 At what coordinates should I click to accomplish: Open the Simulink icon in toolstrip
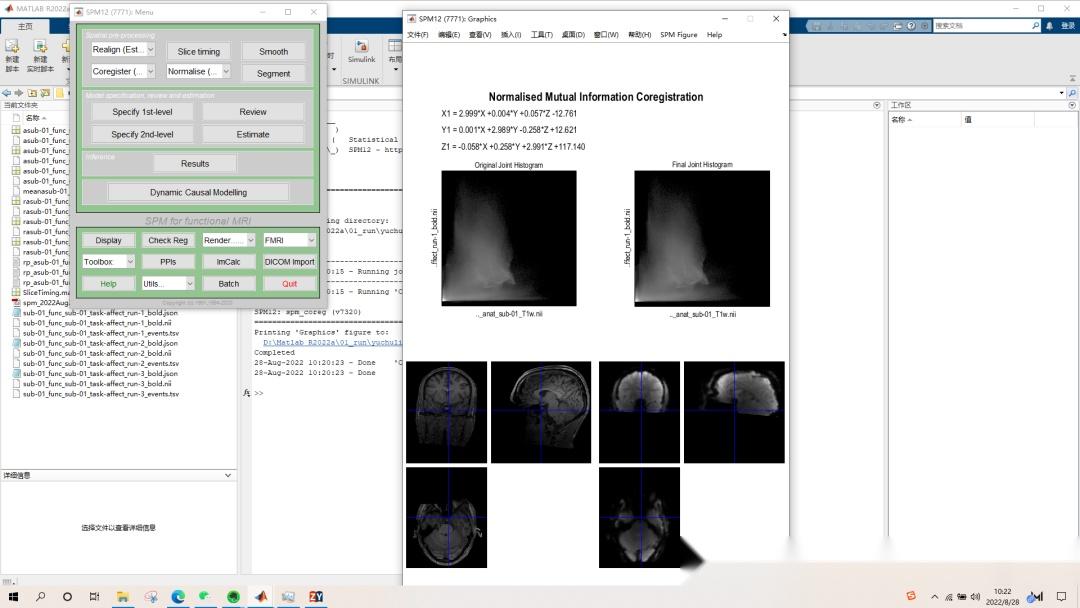[x=361, y=48]
